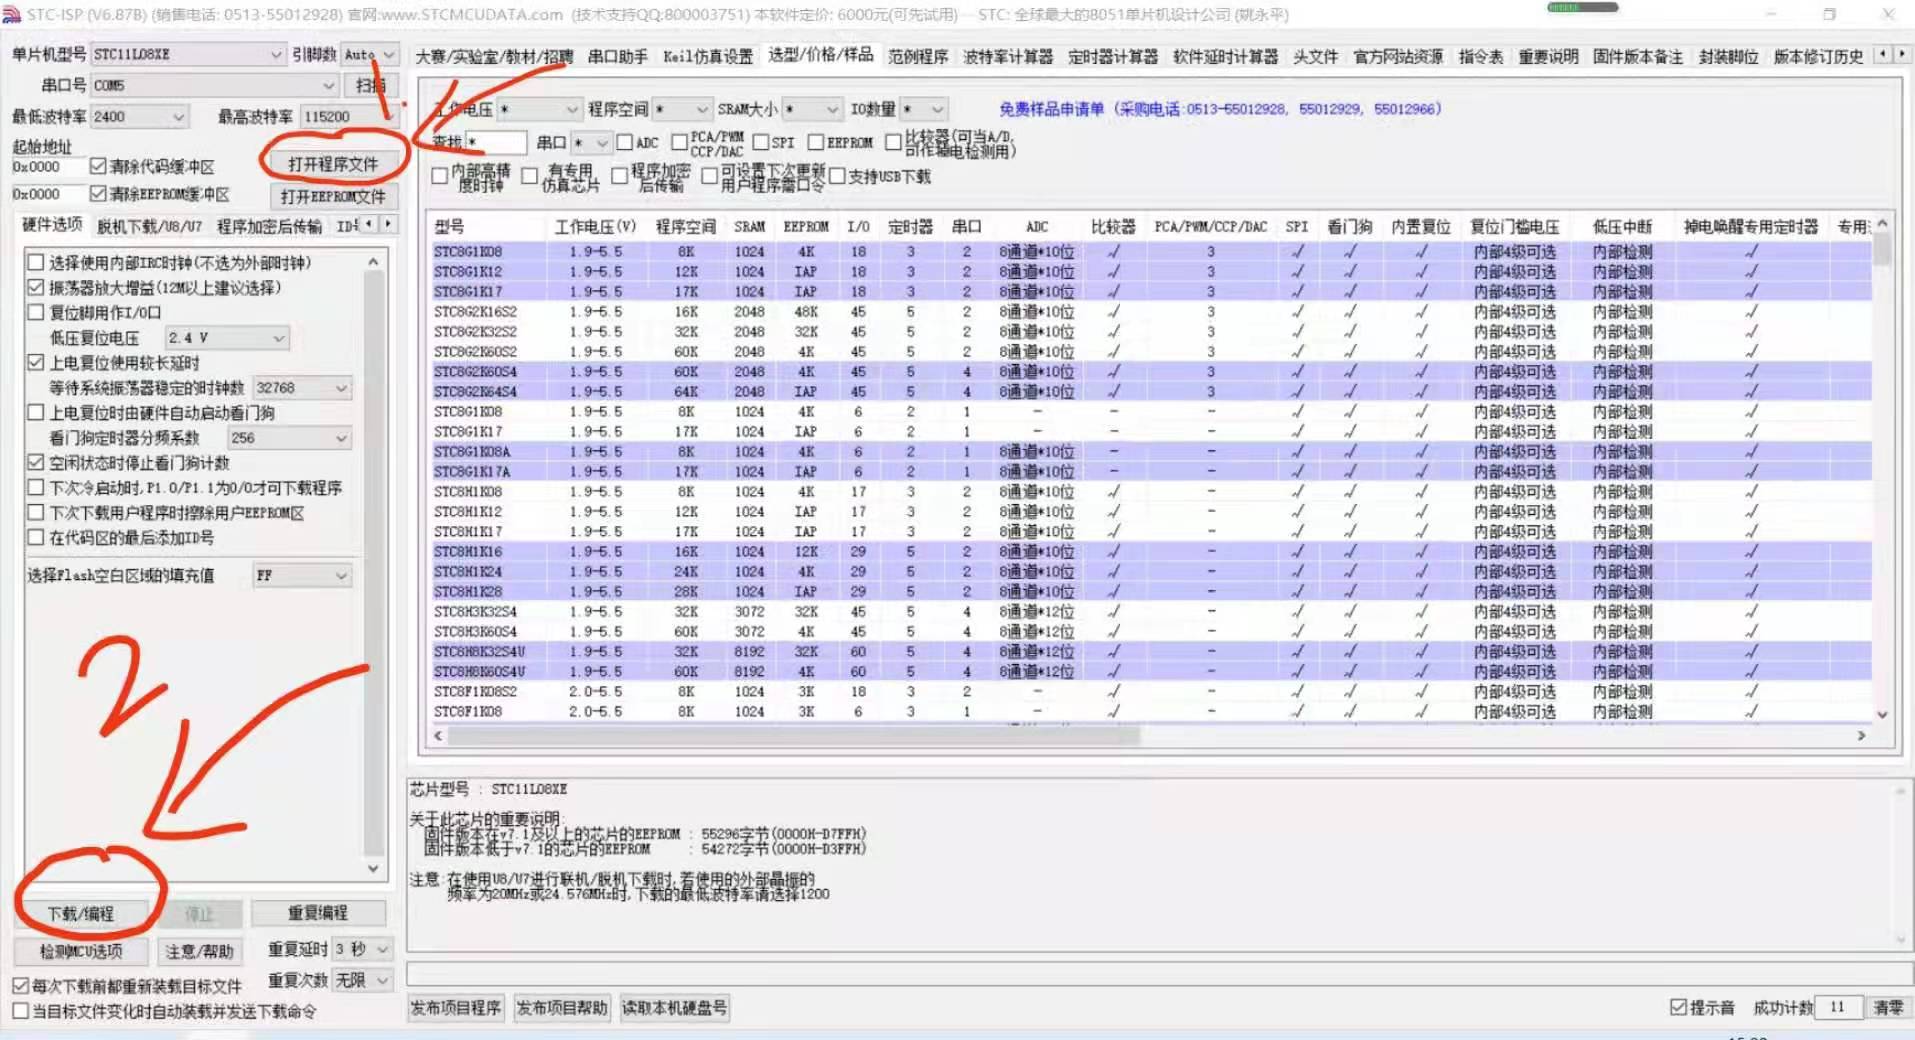
Task: Click the 成功计数 field showing 11
Action: 1839,1007
